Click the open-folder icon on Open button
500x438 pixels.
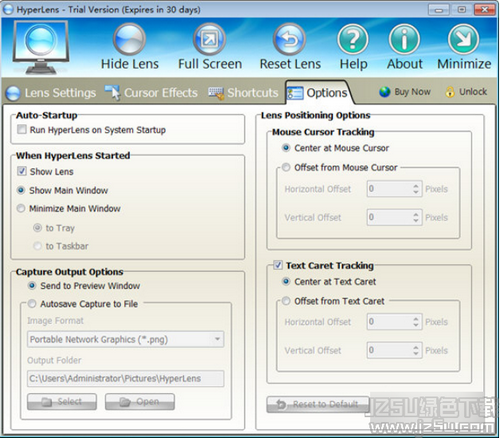(x=125, y=402)
